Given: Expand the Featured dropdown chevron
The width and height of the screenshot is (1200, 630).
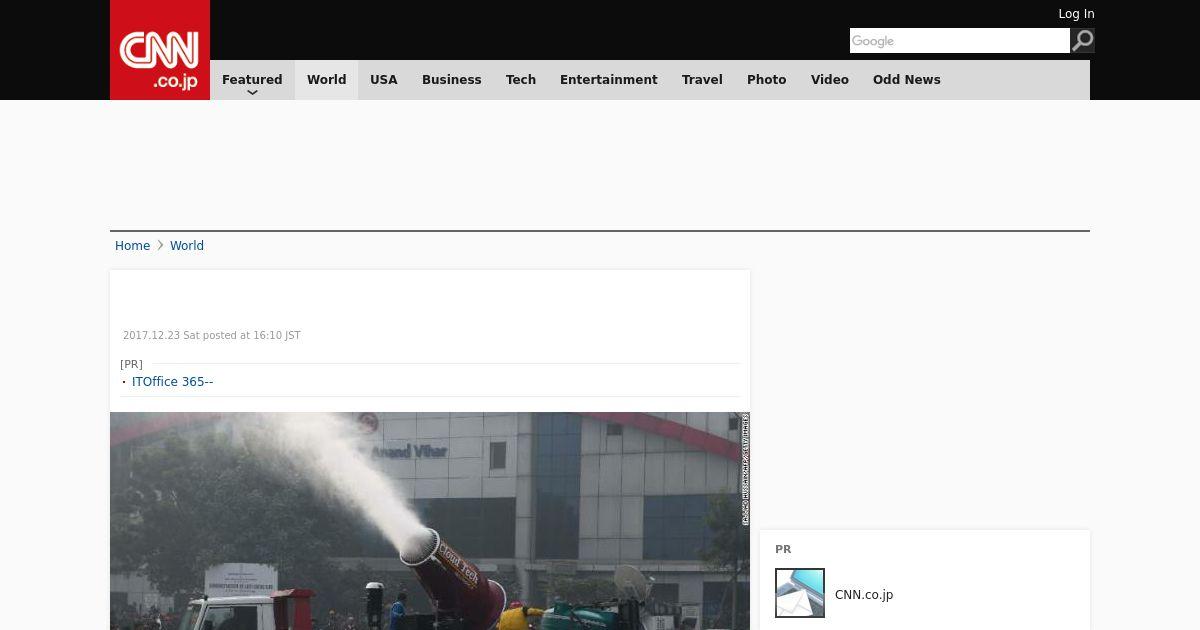Looking at the screenshot, I should (252, 93).
